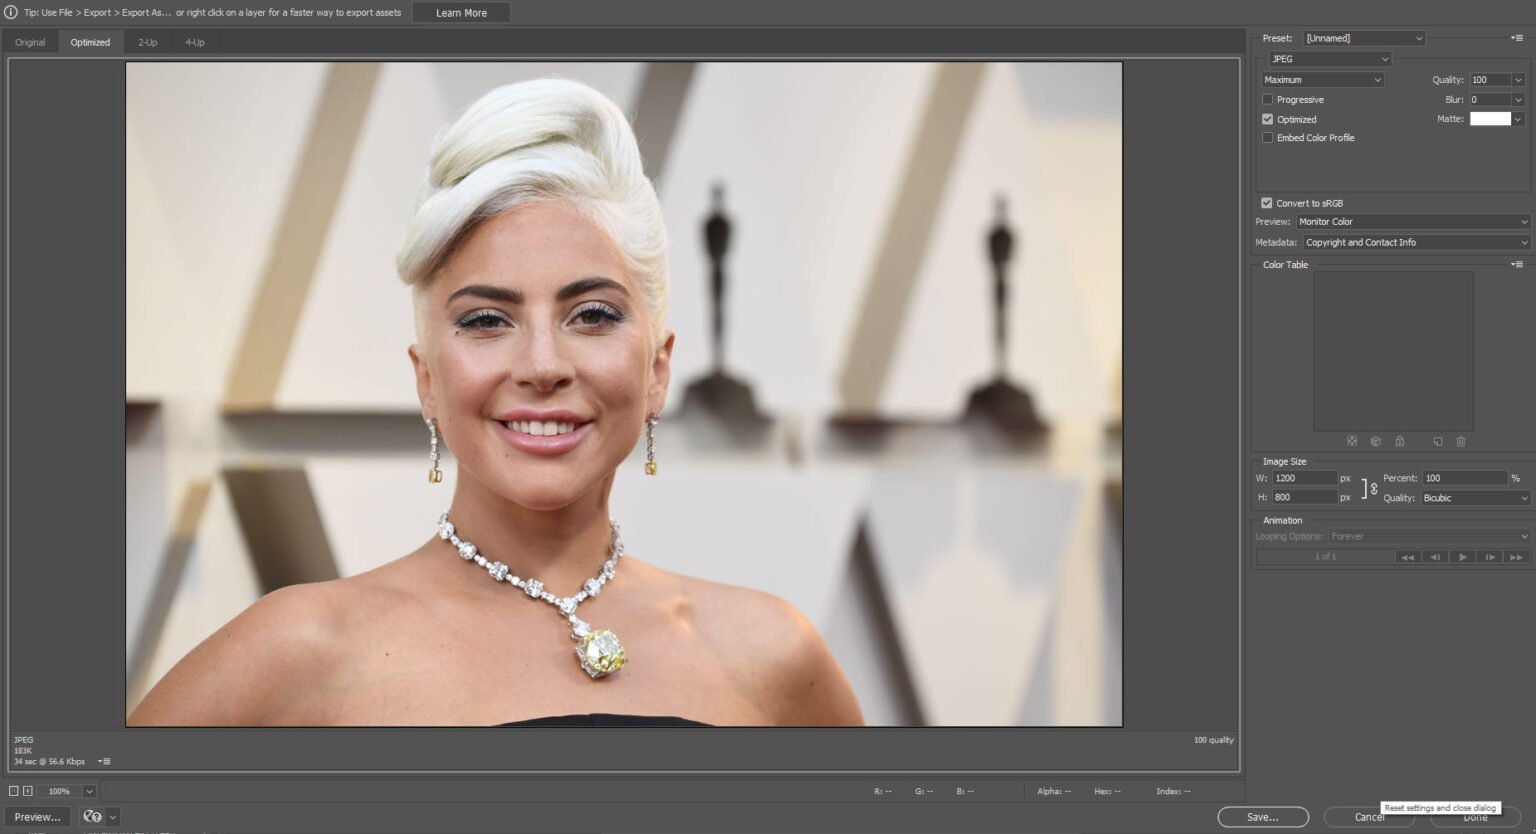Map selected colors to transparent
1536x834 pixels.
1353,441
